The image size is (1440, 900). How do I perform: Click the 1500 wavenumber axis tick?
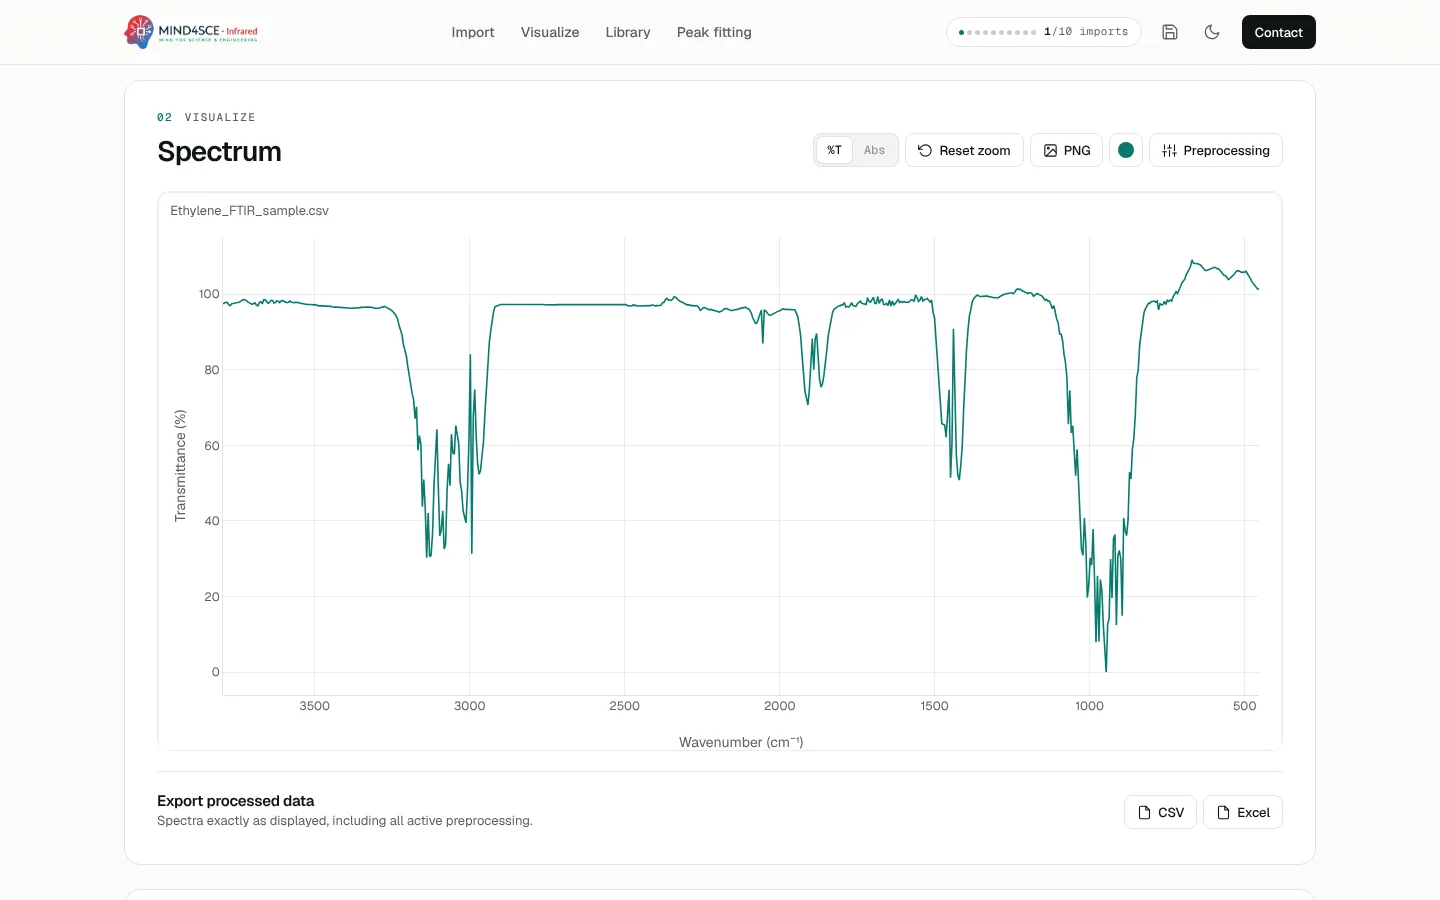(x=935, y=706)
